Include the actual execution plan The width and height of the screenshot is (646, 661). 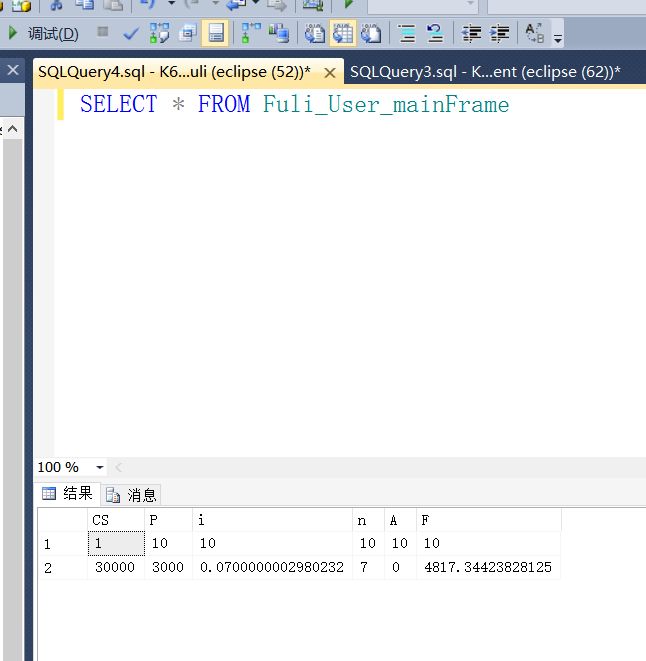(251, 33)
